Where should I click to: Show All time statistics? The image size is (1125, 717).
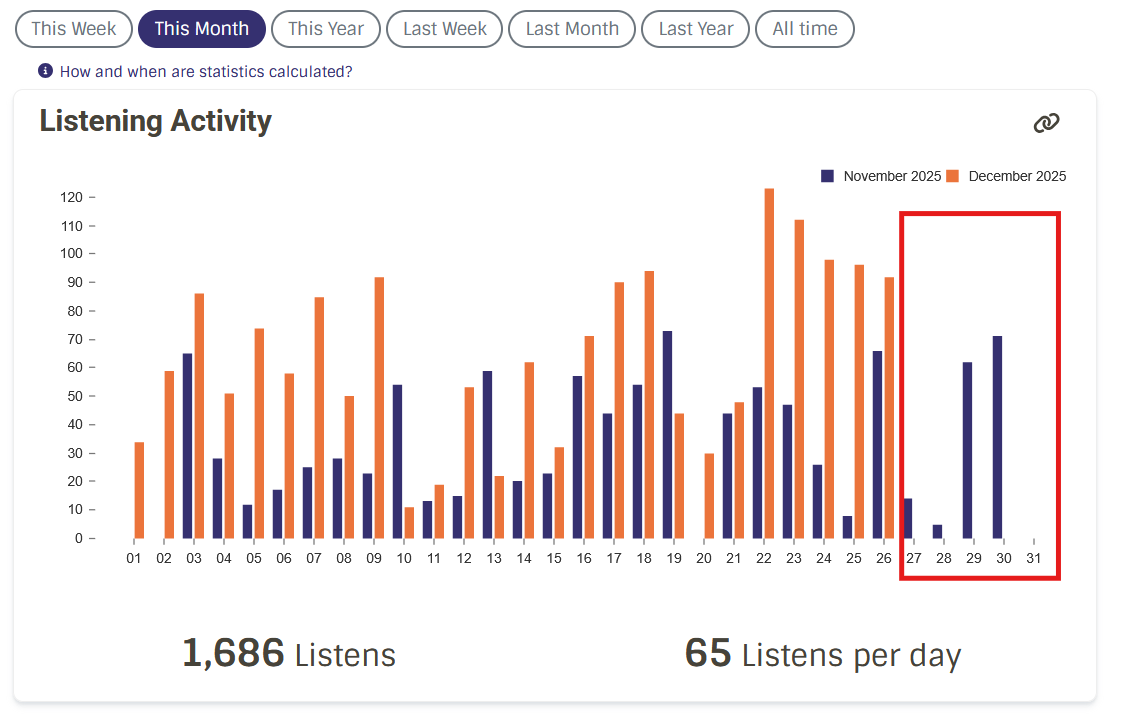pos(804,29)
